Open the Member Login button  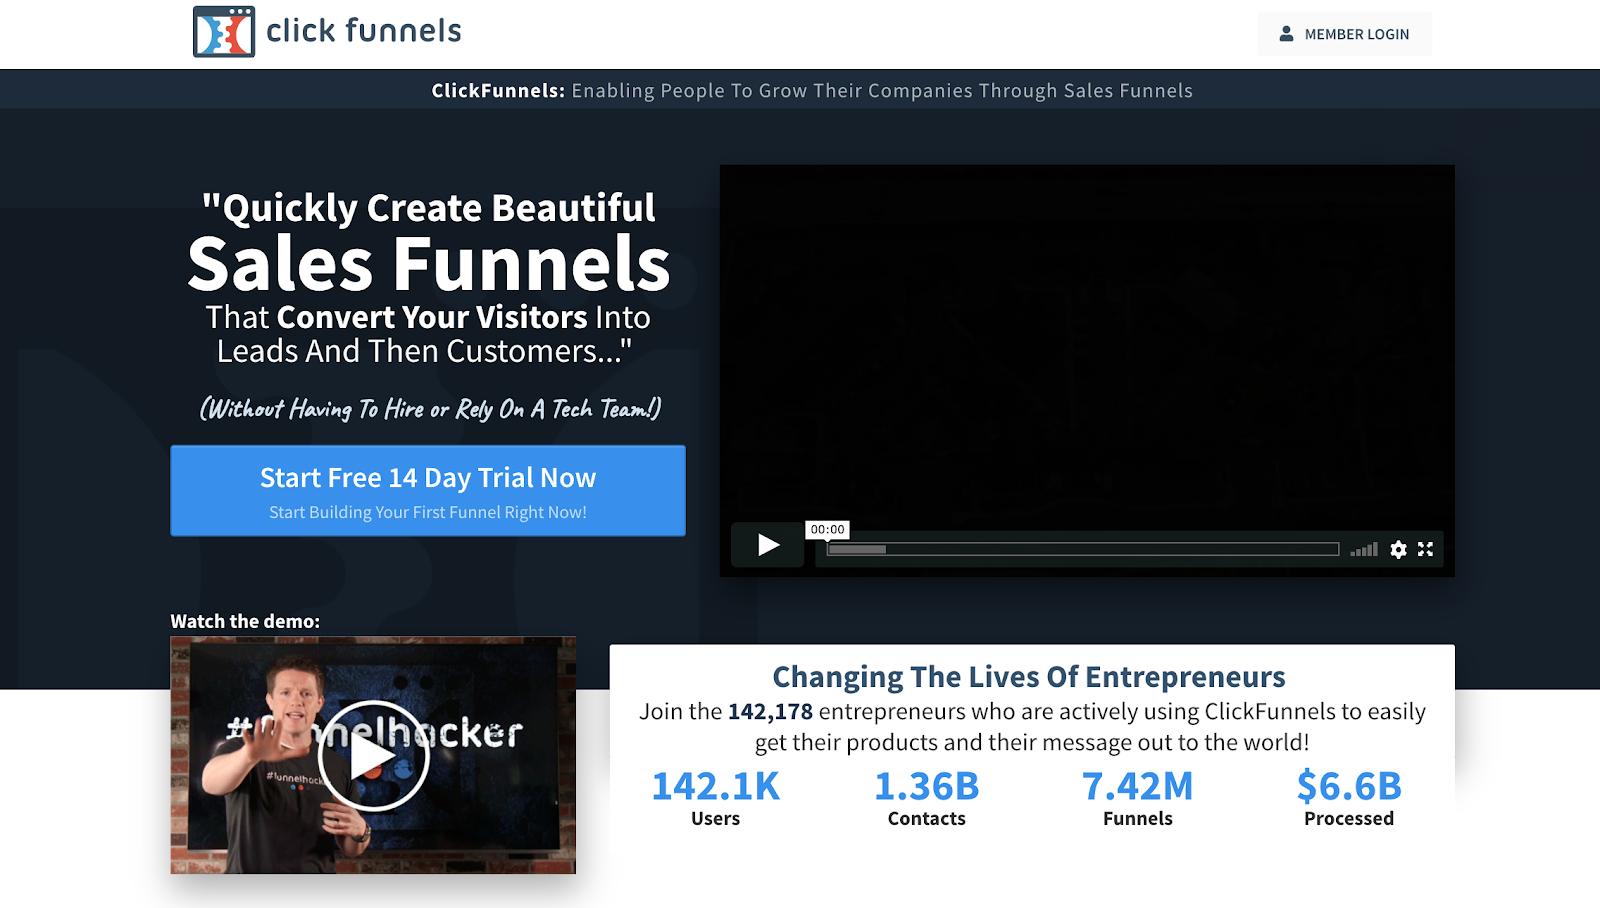tap(1344, 34)
